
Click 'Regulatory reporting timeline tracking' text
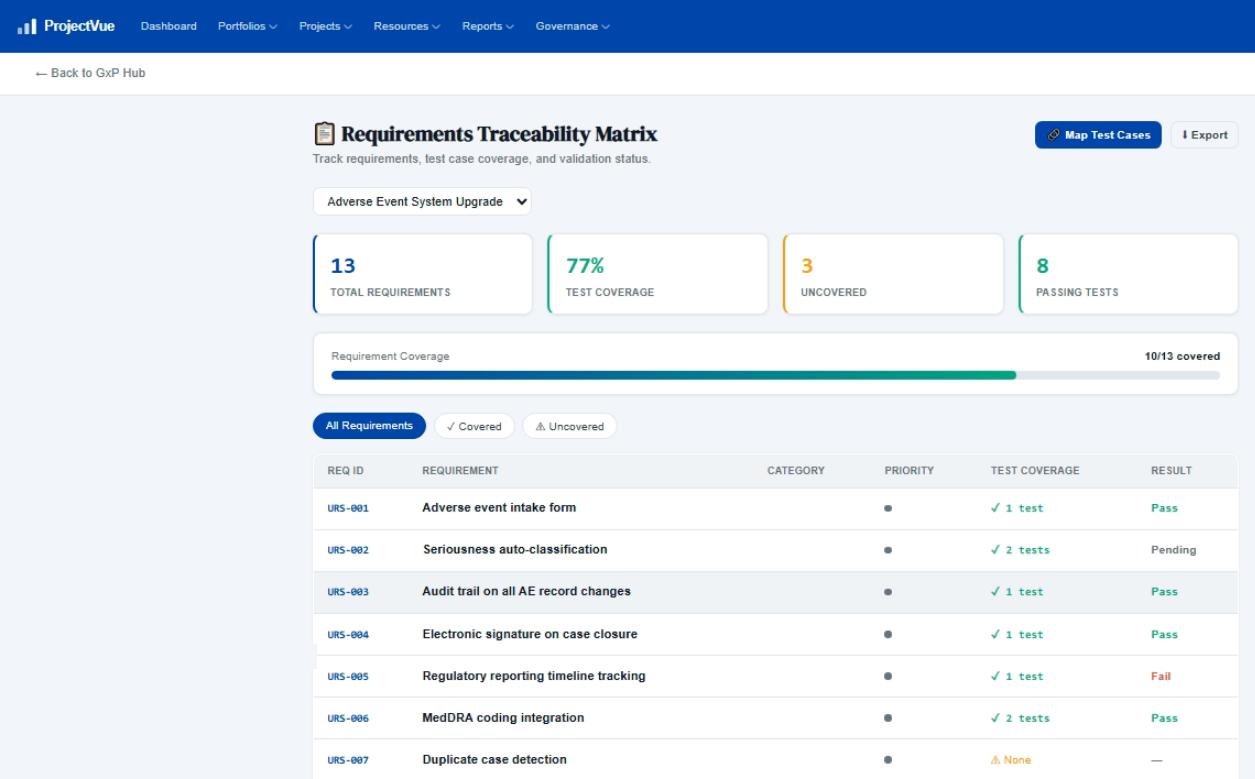(534, 676)
